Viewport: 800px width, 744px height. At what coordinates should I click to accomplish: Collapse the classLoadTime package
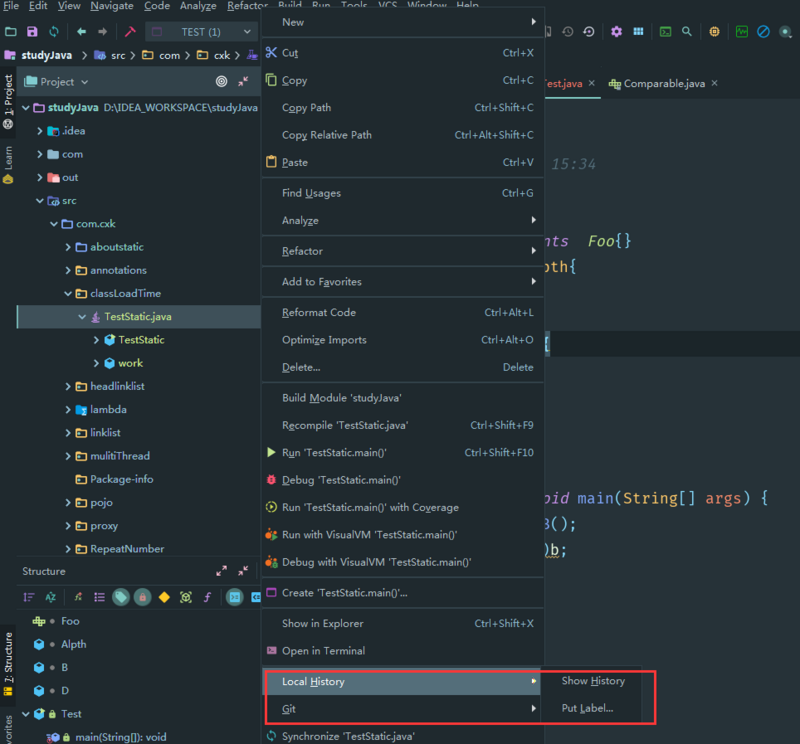tap(68, 293)
